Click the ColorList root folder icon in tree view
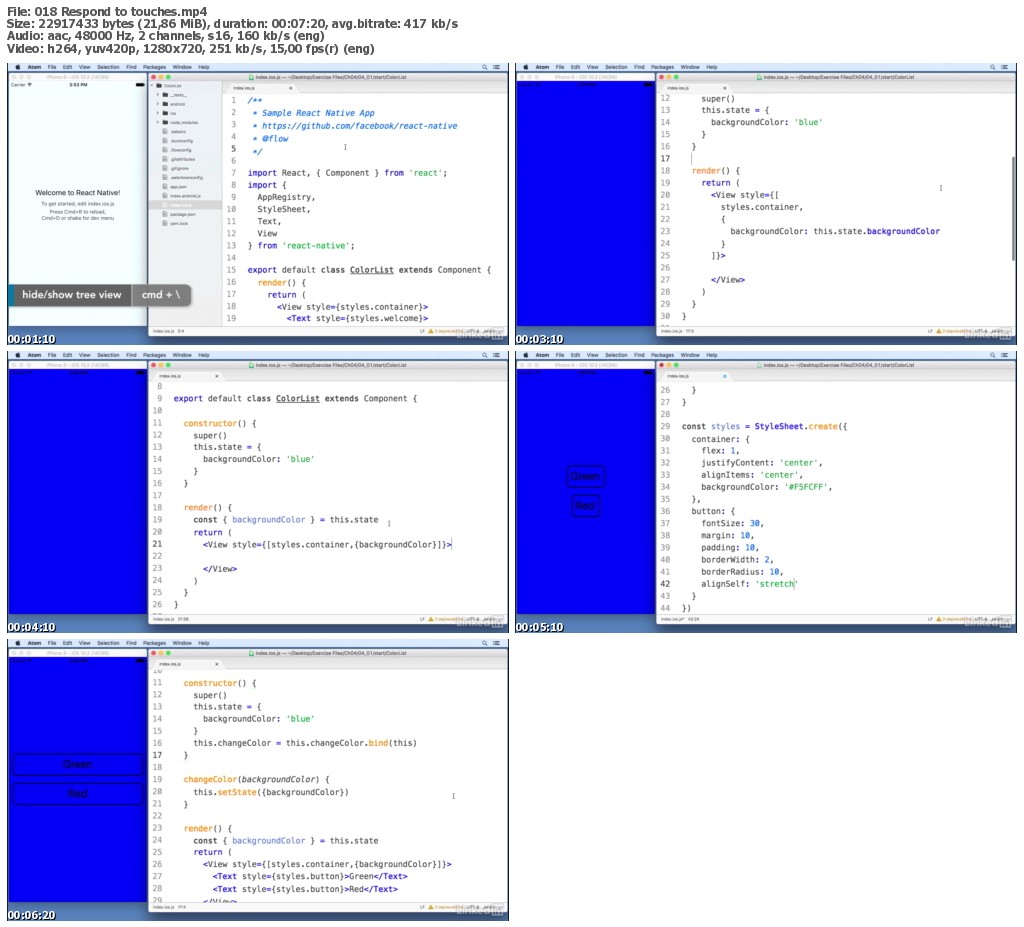1024x927 pixels. coord(159,86)
